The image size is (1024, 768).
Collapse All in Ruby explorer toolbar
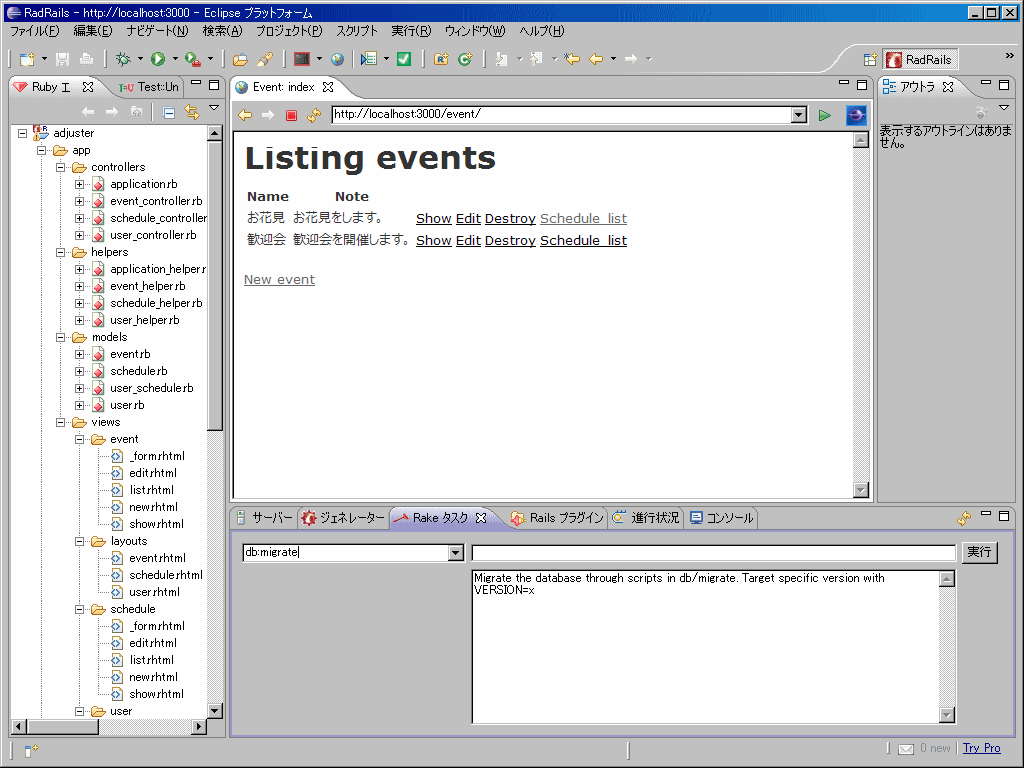168,112
